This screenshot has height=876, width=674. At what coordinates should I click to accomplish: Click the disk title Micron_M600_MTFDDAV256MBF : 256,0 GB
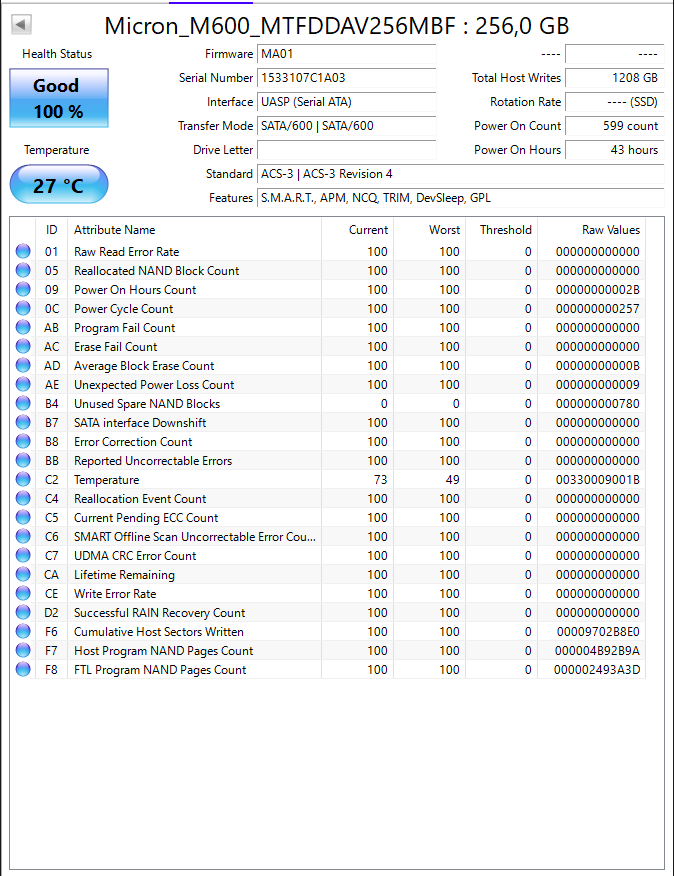click(336, 26)
